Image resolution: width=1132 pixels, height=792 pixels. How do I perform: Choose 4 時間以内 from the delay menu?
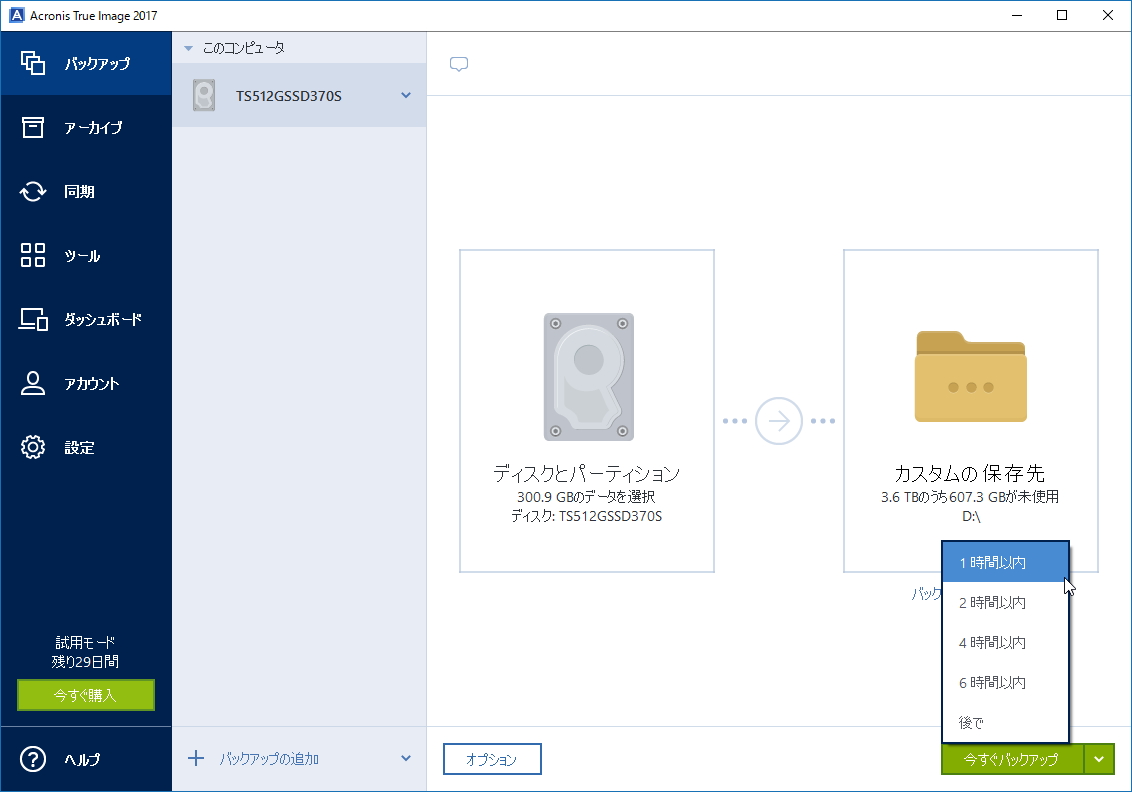pos(1006,643)
